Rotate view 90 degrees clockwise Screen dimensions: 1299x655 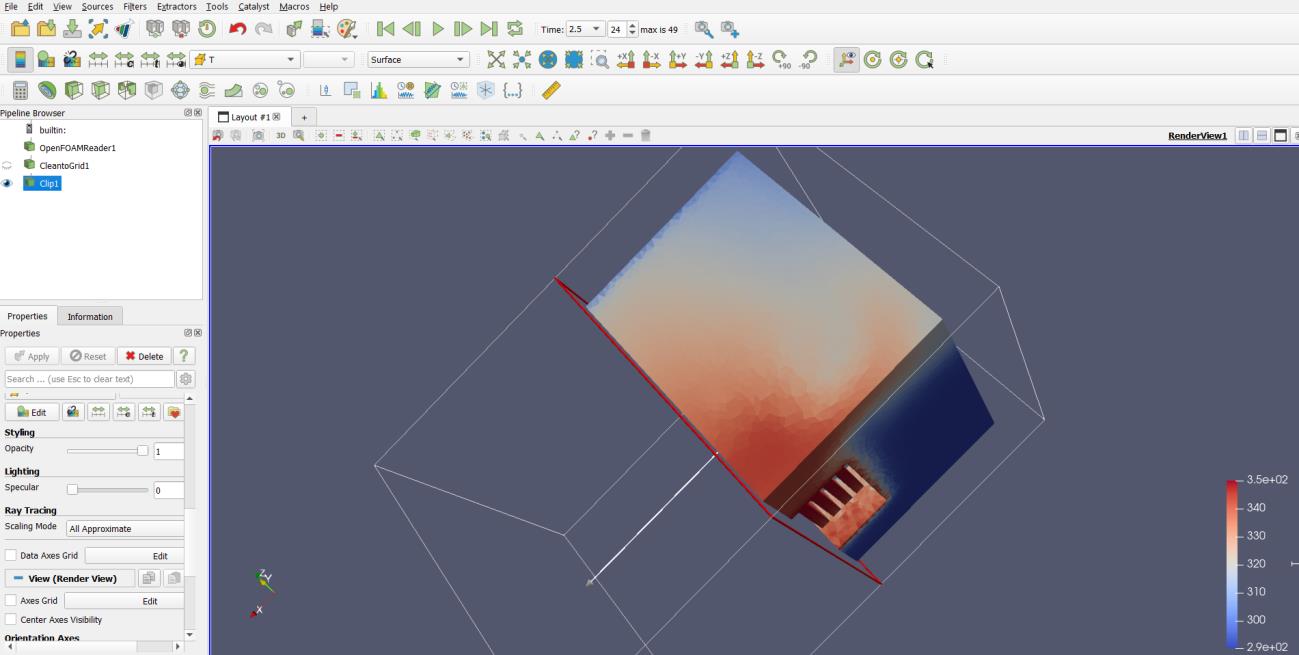click(782, 60)
